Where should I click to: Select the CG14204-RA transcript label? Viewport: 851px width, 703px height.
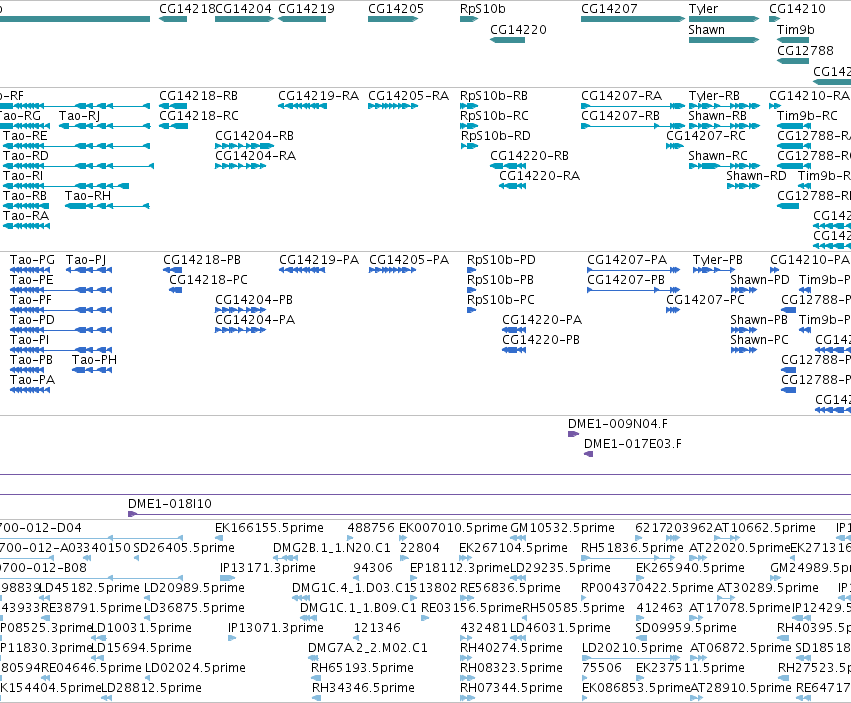pos(255,156)
